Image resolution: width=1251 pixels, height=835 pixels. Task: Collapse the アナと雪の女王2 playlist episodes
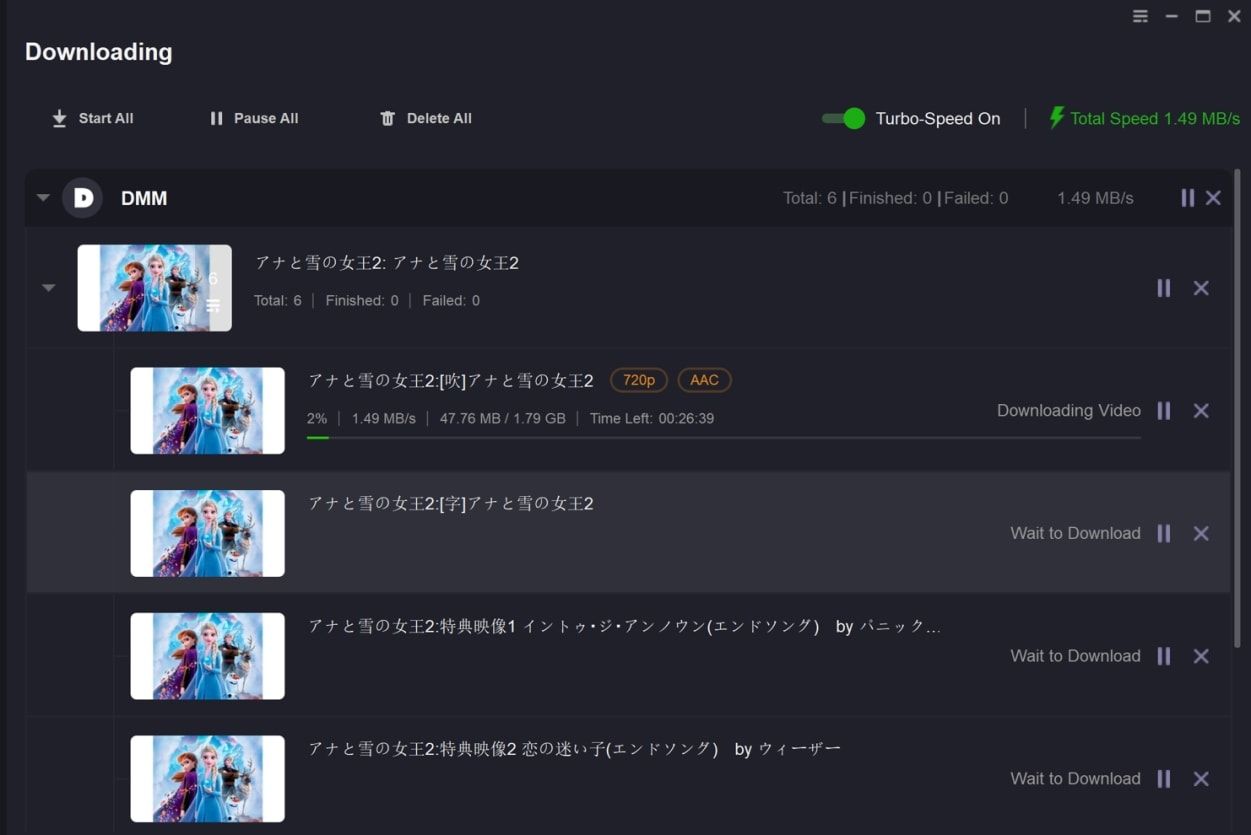[48, 288]
